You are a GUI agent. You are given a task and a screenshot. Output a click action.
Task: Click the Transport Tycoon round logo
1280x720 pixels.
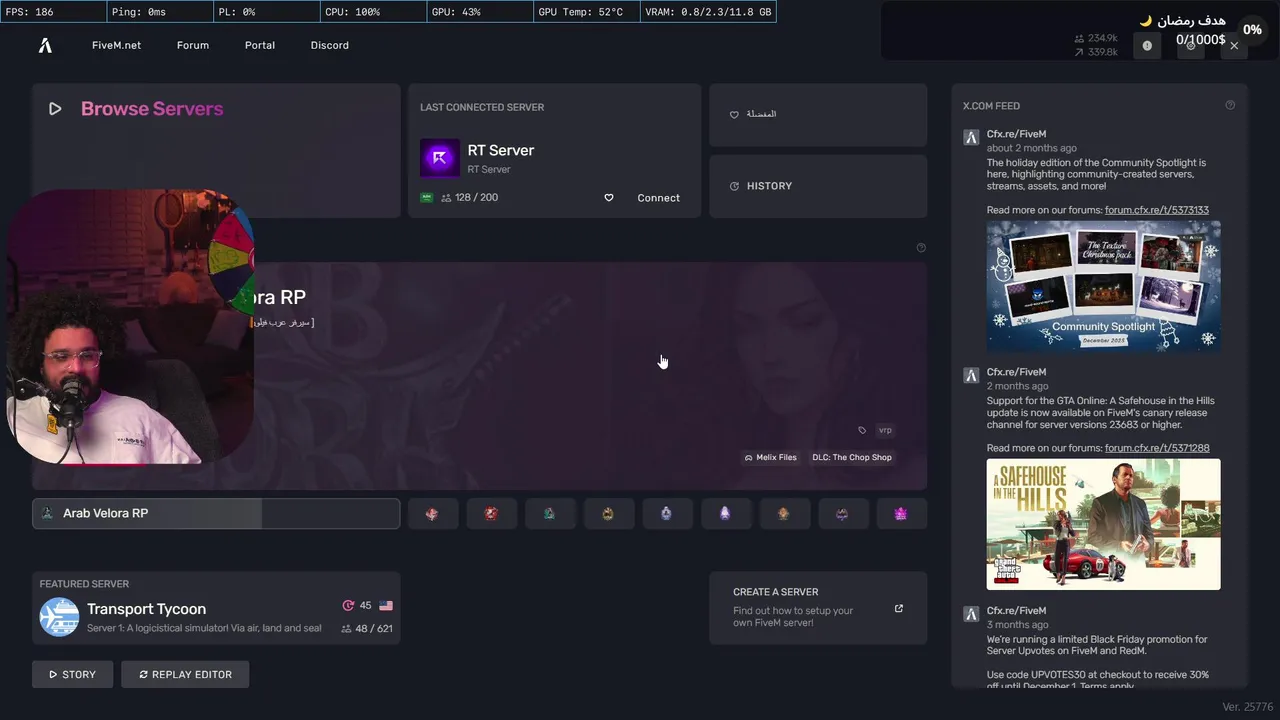coord(59,617)
